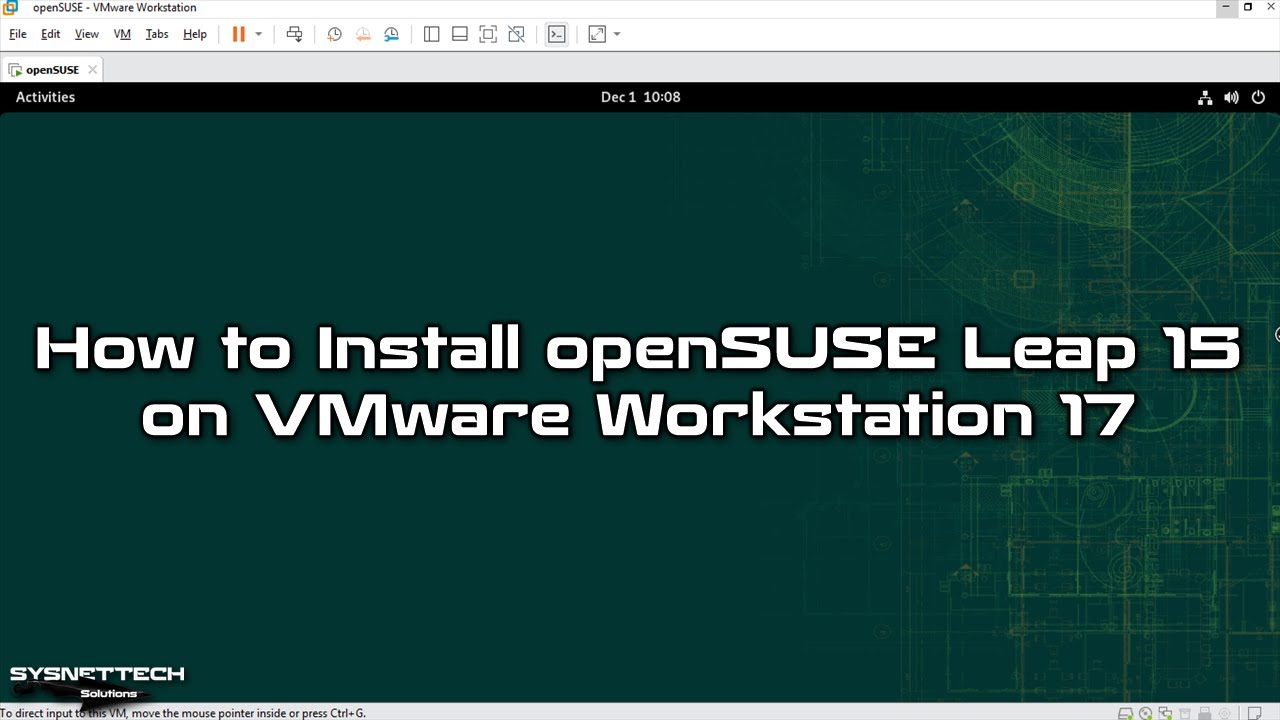Expand the stretch display options dropdown
Viewport: 1280px width, 720px height.
(617, 34)
